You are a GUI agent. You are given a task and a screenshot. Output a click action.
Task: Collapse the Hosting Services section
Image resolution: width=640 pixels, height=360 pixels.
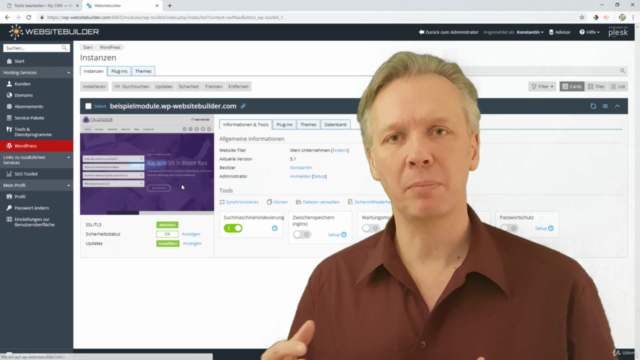pyautogui.click(x=69, y=73)
